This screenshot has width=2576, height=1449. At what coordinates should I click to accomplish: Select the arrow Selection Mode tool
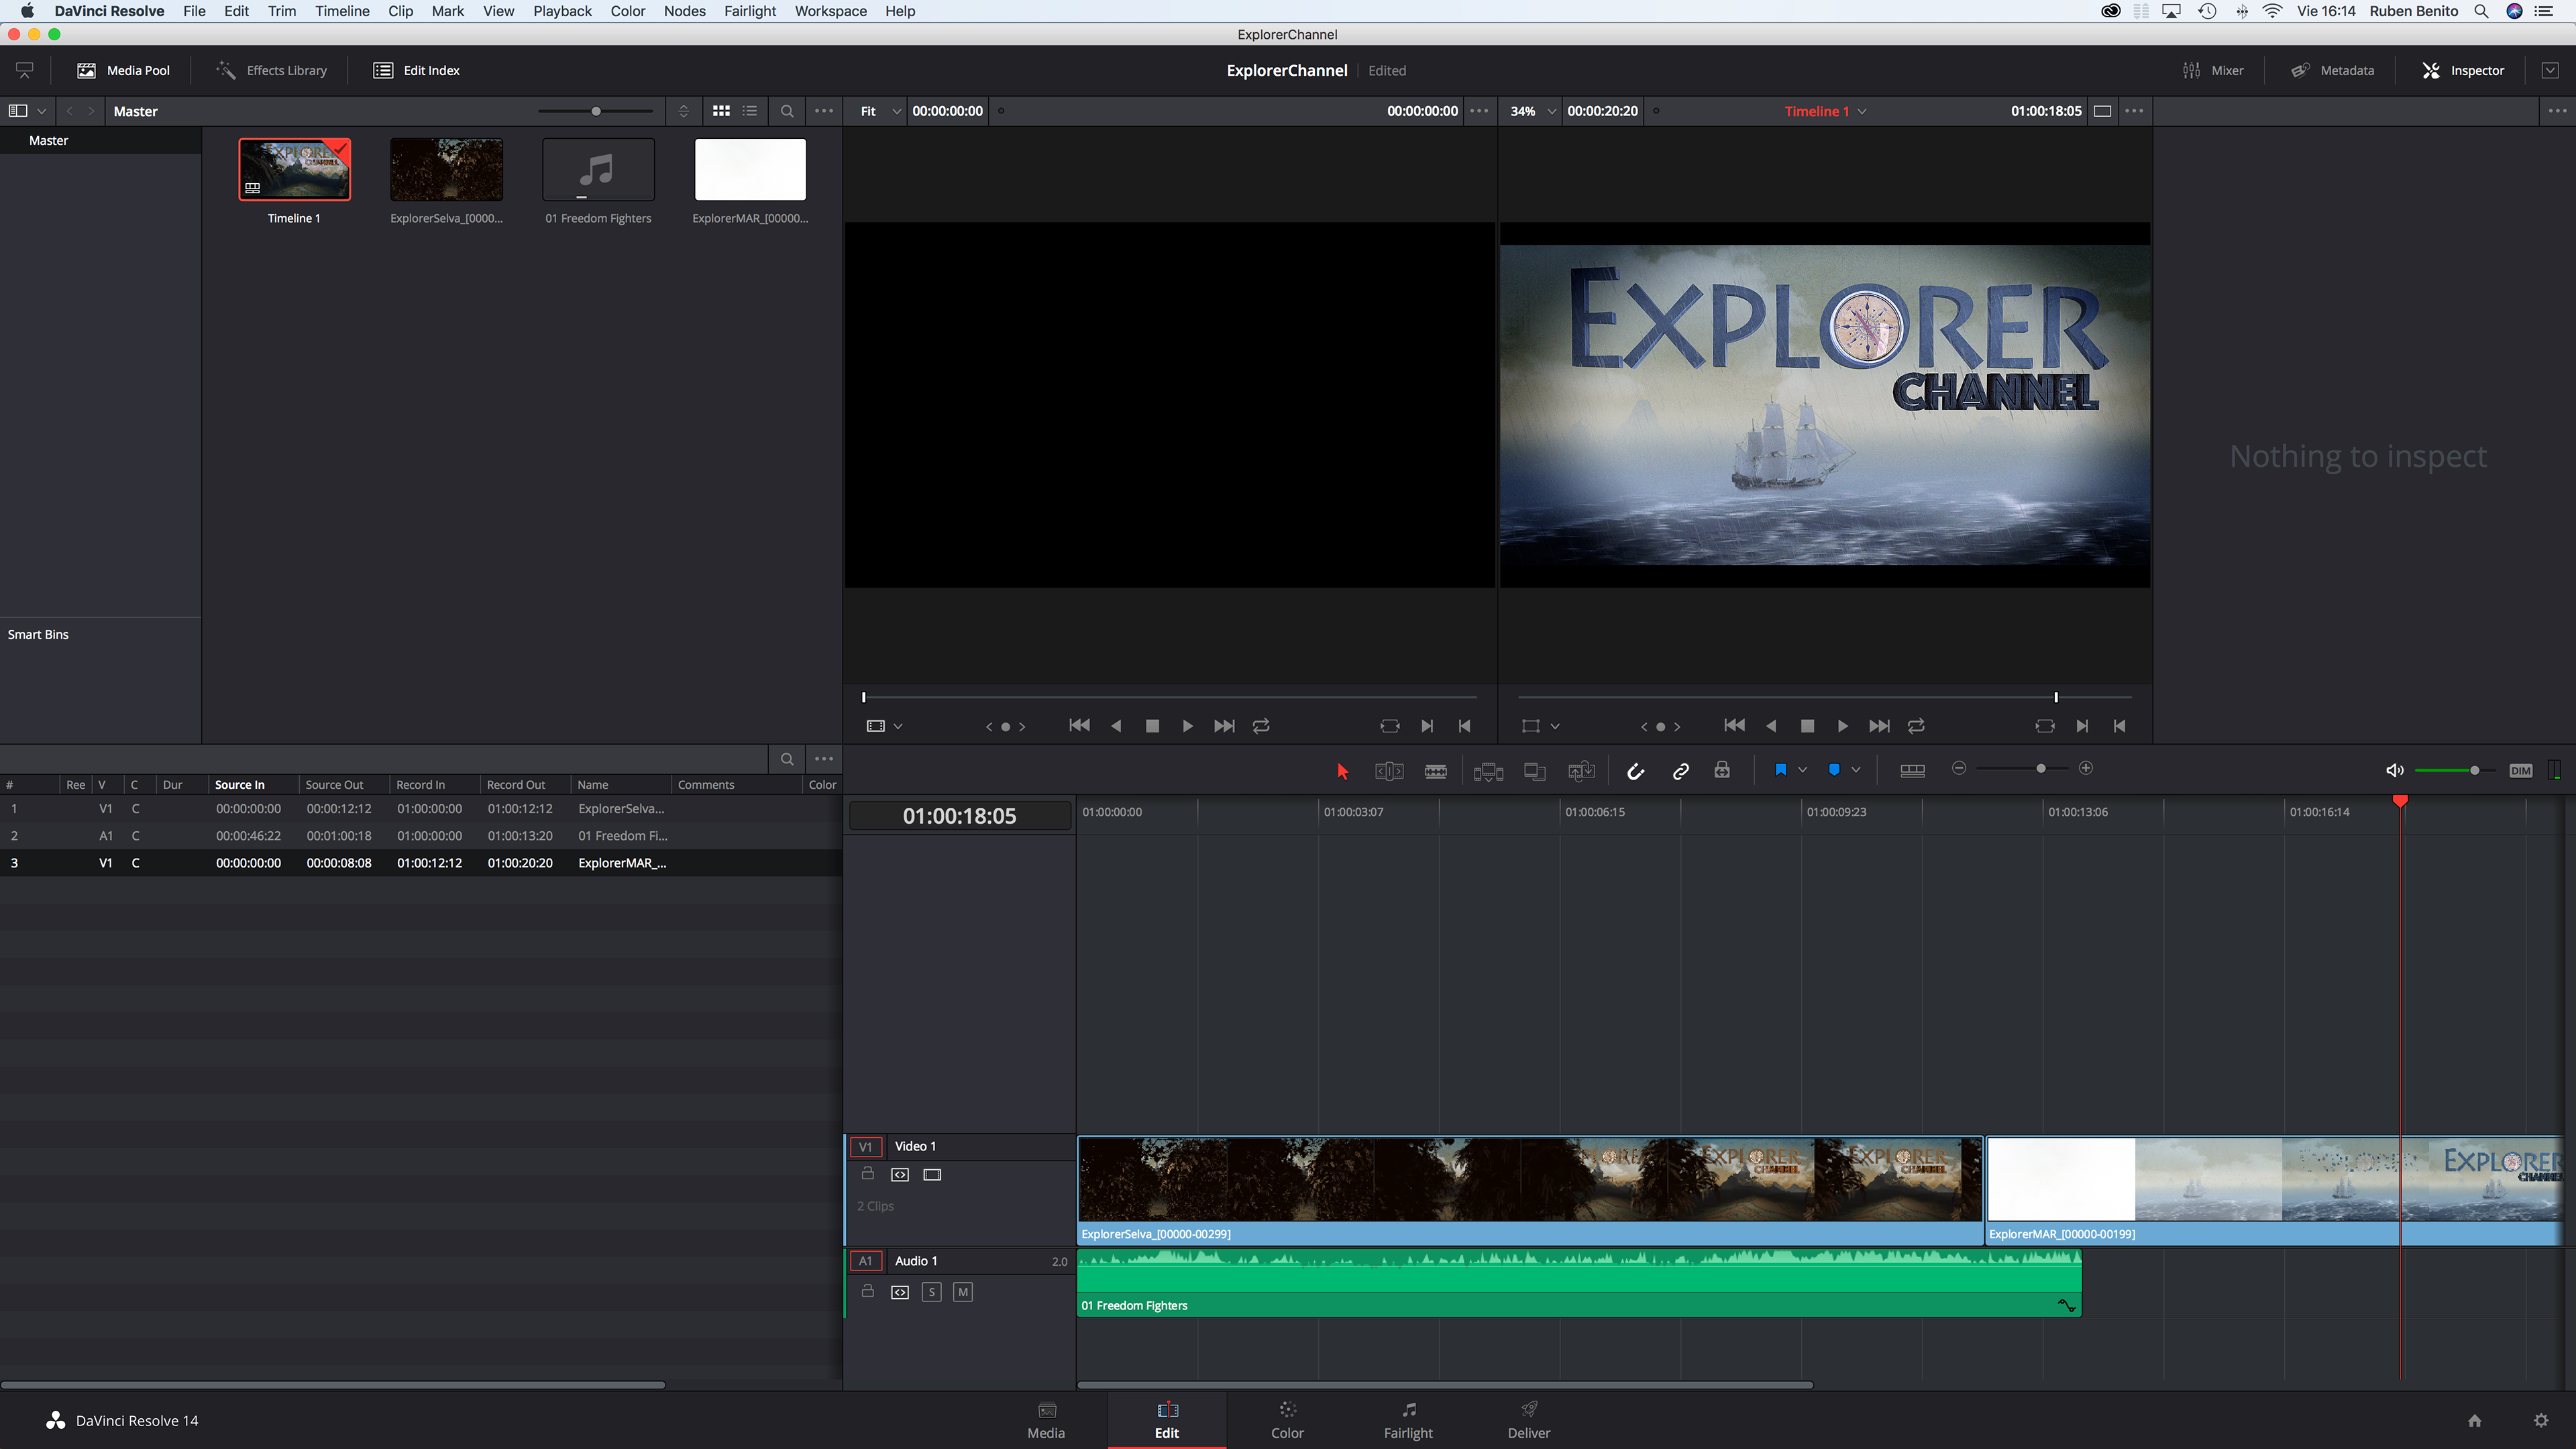pyautogui.click(x=1342, y=770)
